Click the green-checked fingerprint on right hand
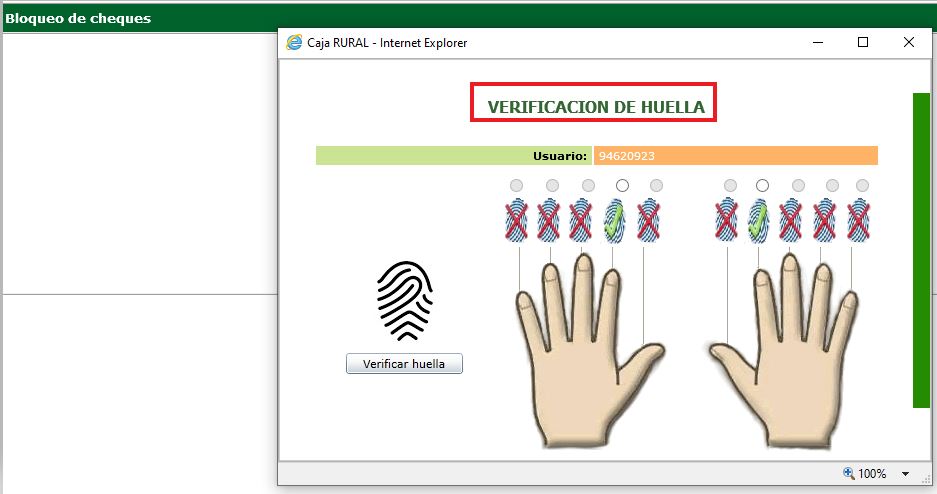Image resolution: width=937 pixels, height=494 pixels. (x=759, y=221)
